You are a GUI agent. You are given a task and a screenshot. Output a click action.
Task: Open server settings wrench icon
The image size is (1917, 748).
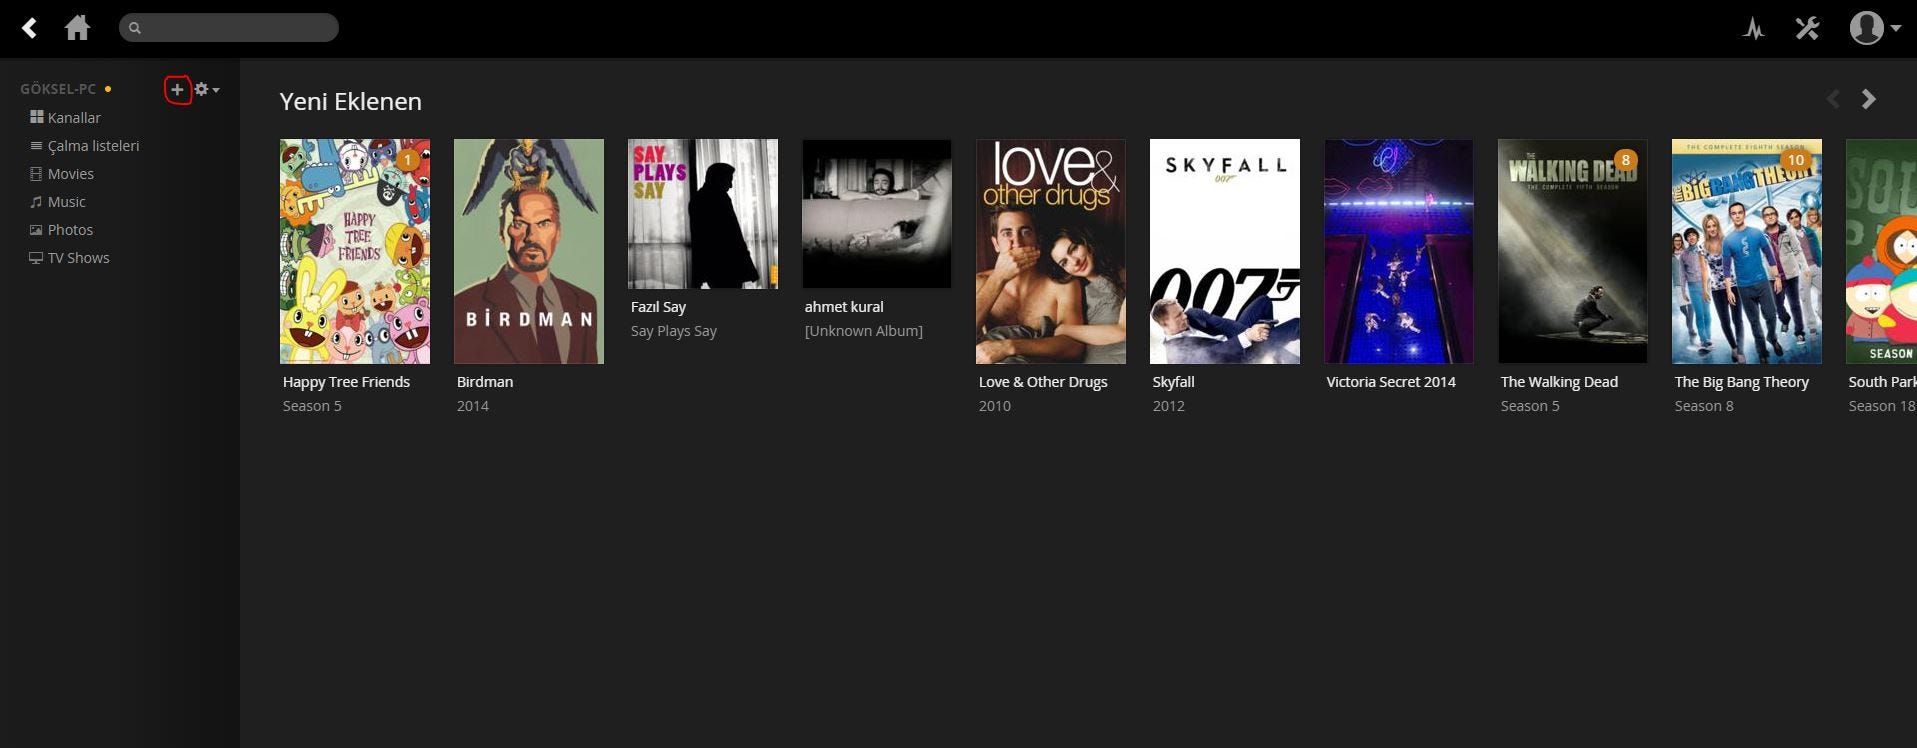pyautogui.click(x=1807, y=28)
